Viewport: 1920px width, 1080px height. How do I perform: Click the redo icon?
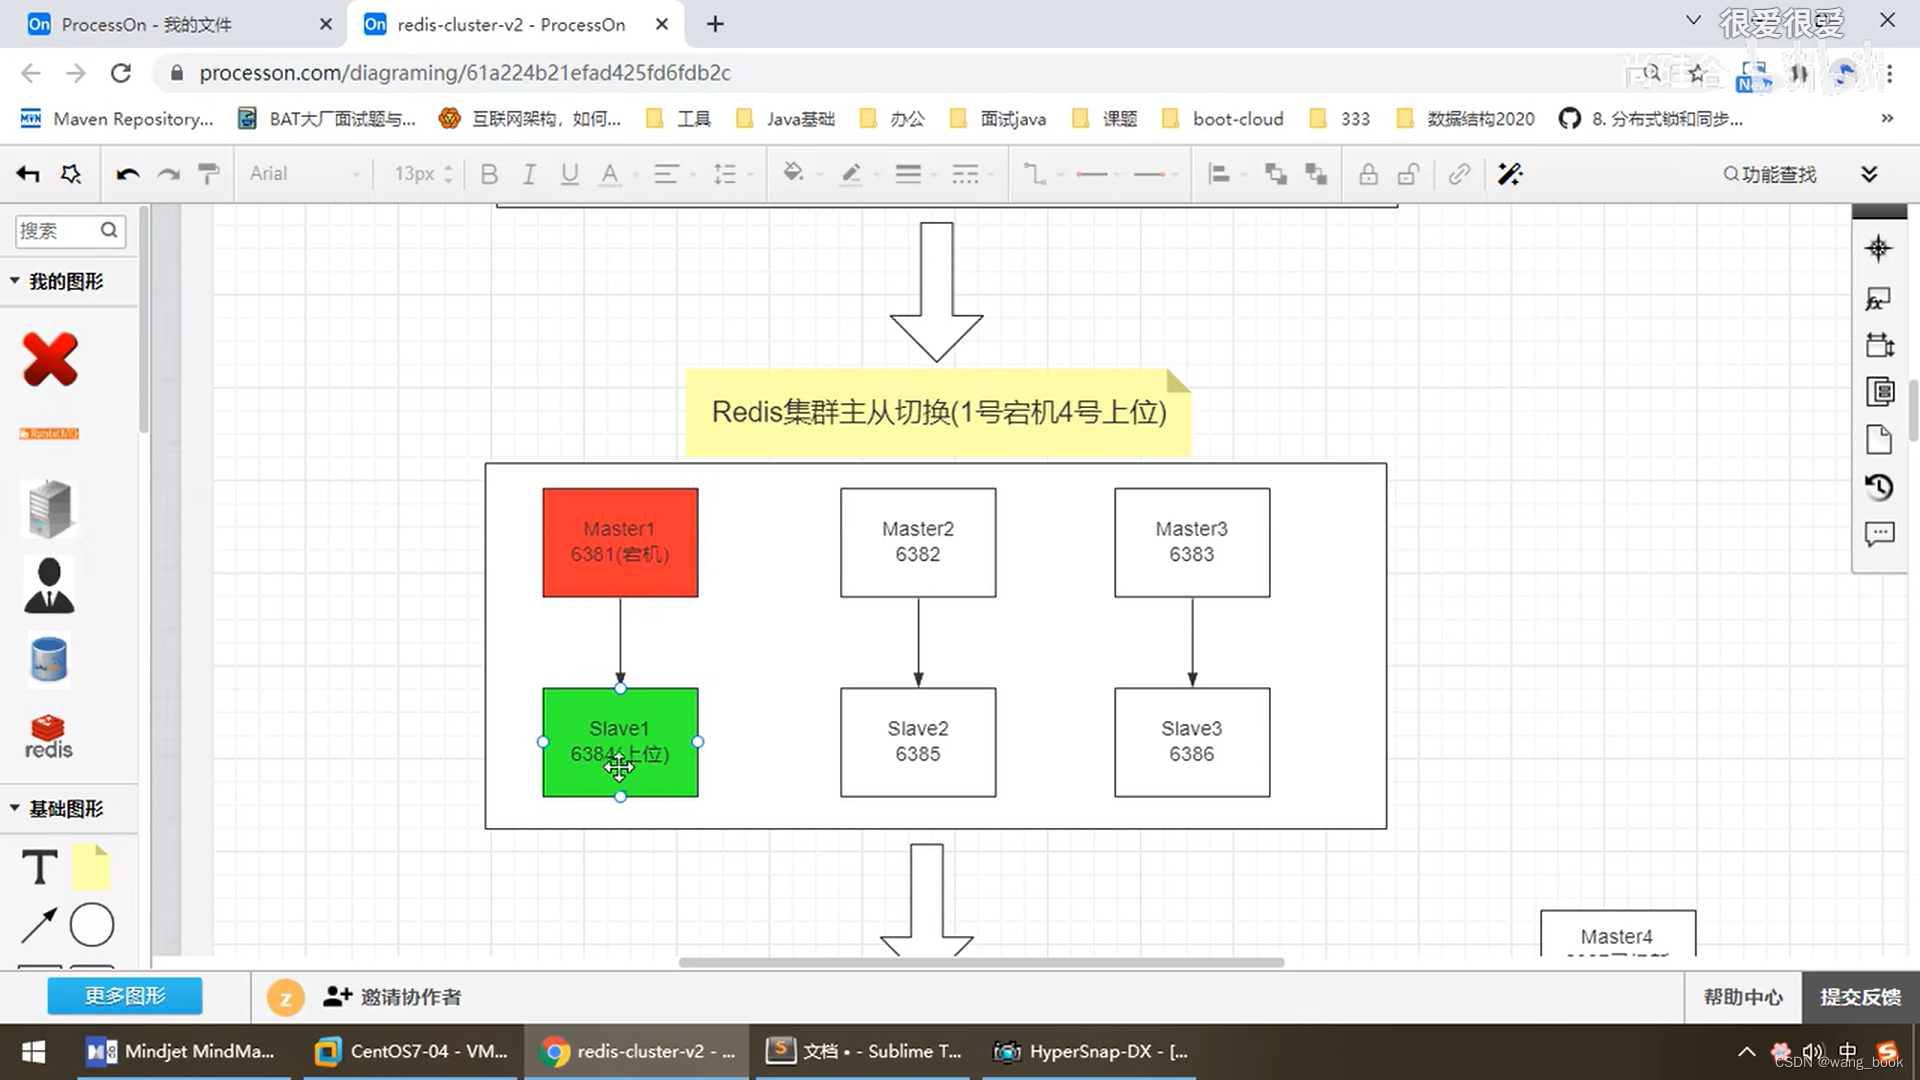168,173
